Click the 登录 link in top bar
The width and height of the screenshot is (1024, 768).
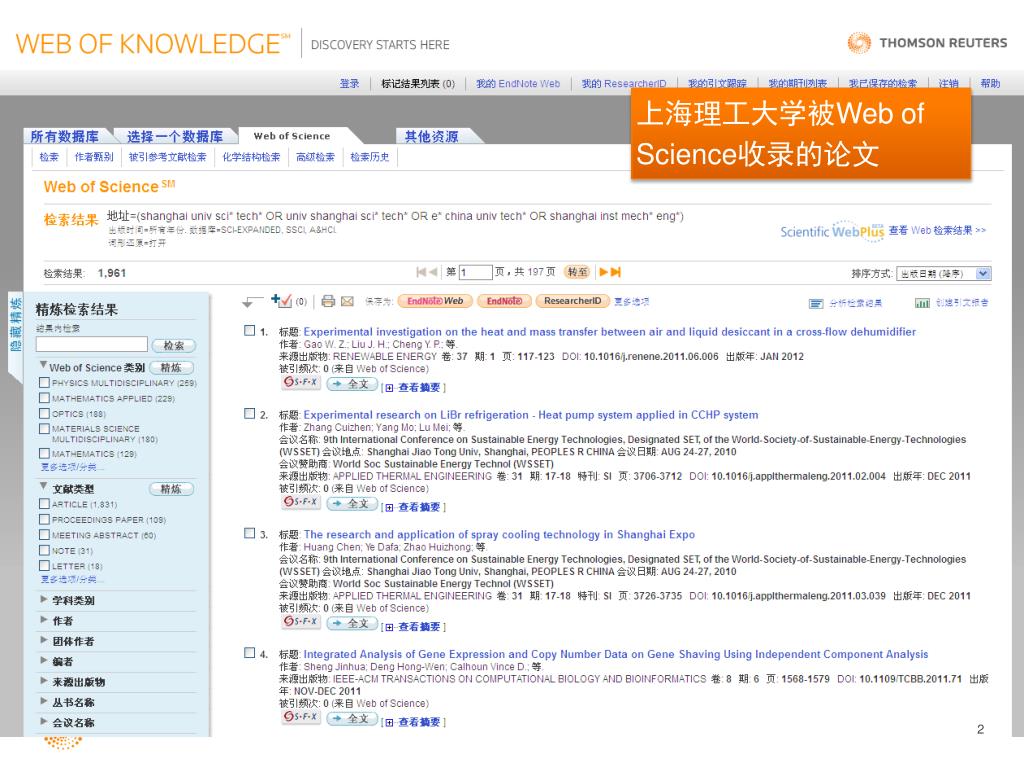[349, 84]
